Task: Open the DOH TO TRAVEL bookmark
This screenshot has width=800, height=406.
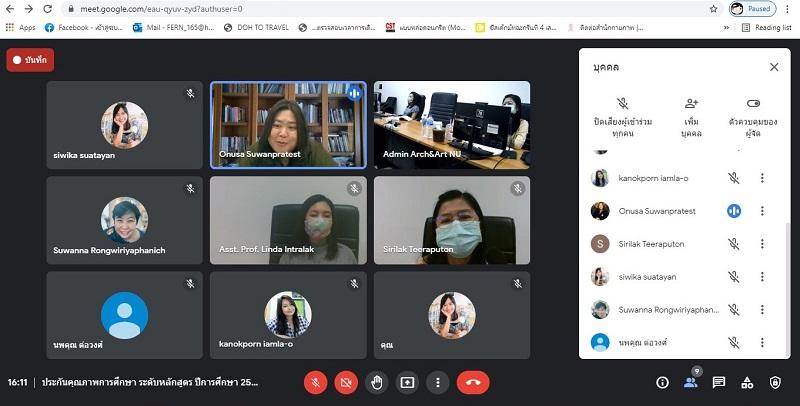Action: 257,28
